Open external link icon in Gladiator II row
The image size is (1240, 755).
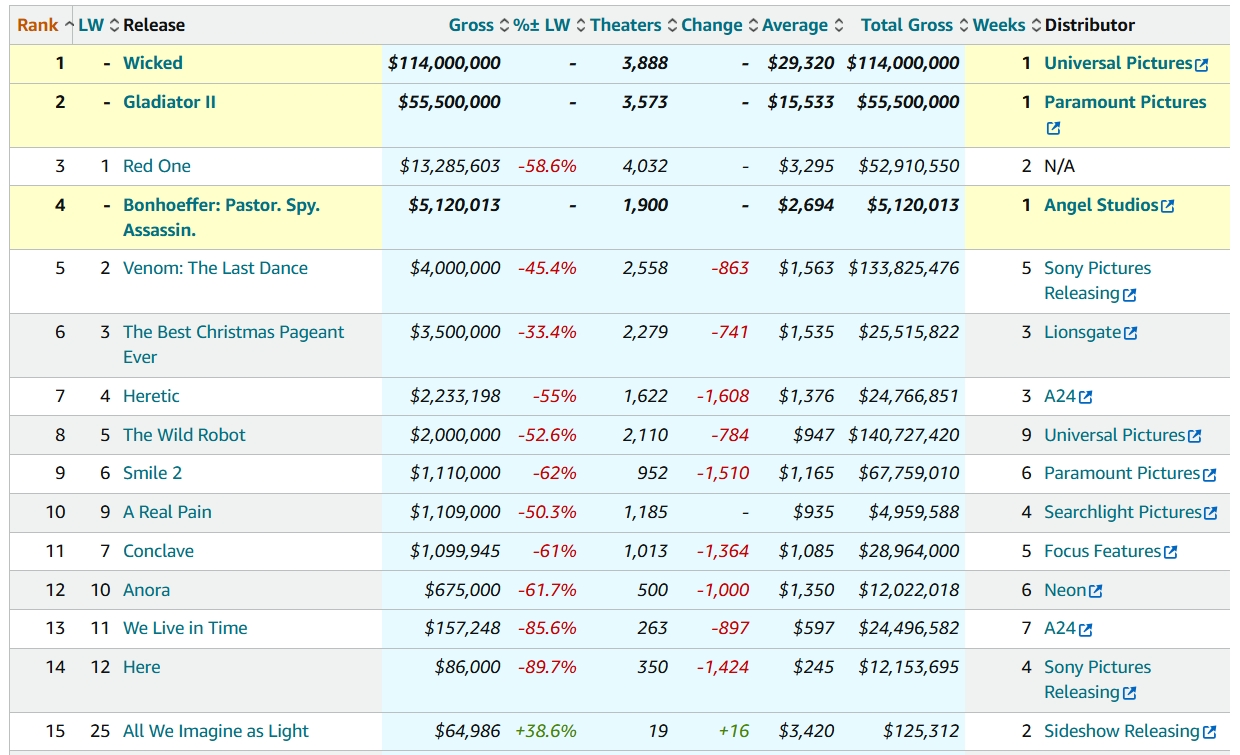pyautogui.click(x=1053, y=129)
